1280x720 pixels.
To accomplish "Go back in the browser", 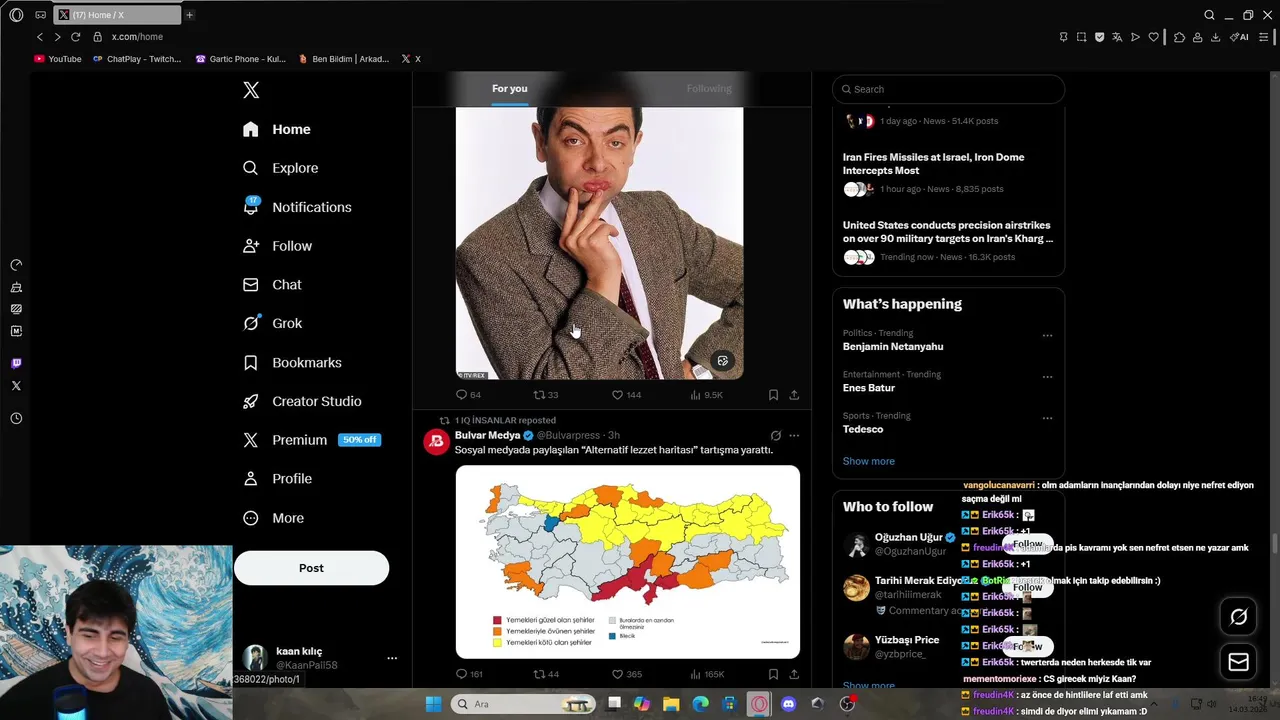I will [40, 37].
